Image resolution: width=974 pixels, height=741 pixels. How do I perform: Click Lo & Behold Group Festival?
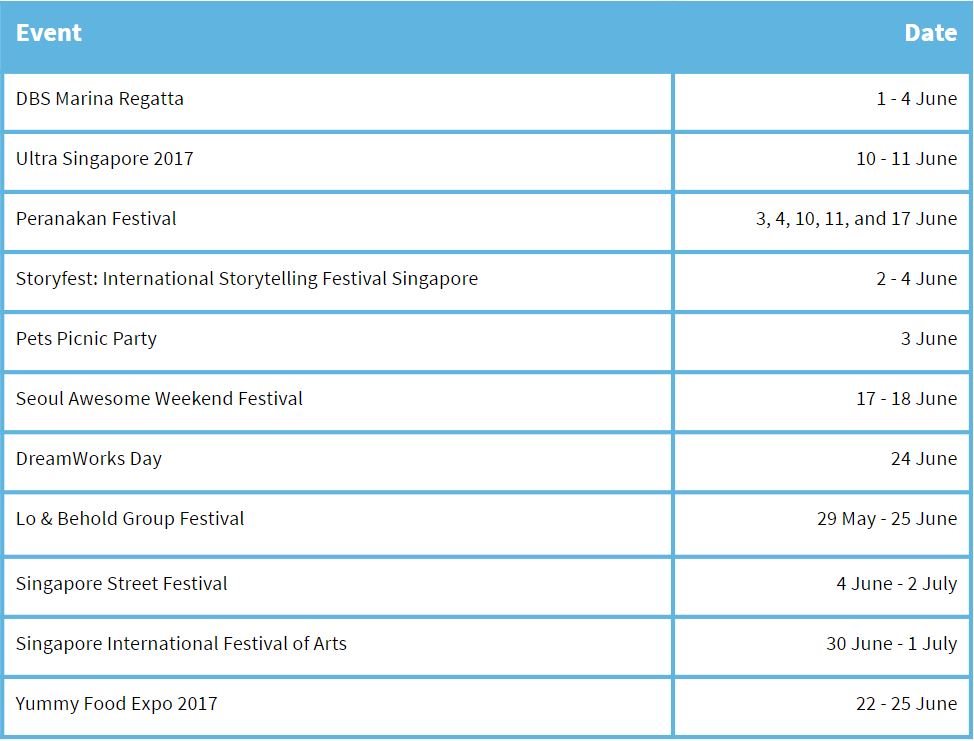[x=130, y=519]
